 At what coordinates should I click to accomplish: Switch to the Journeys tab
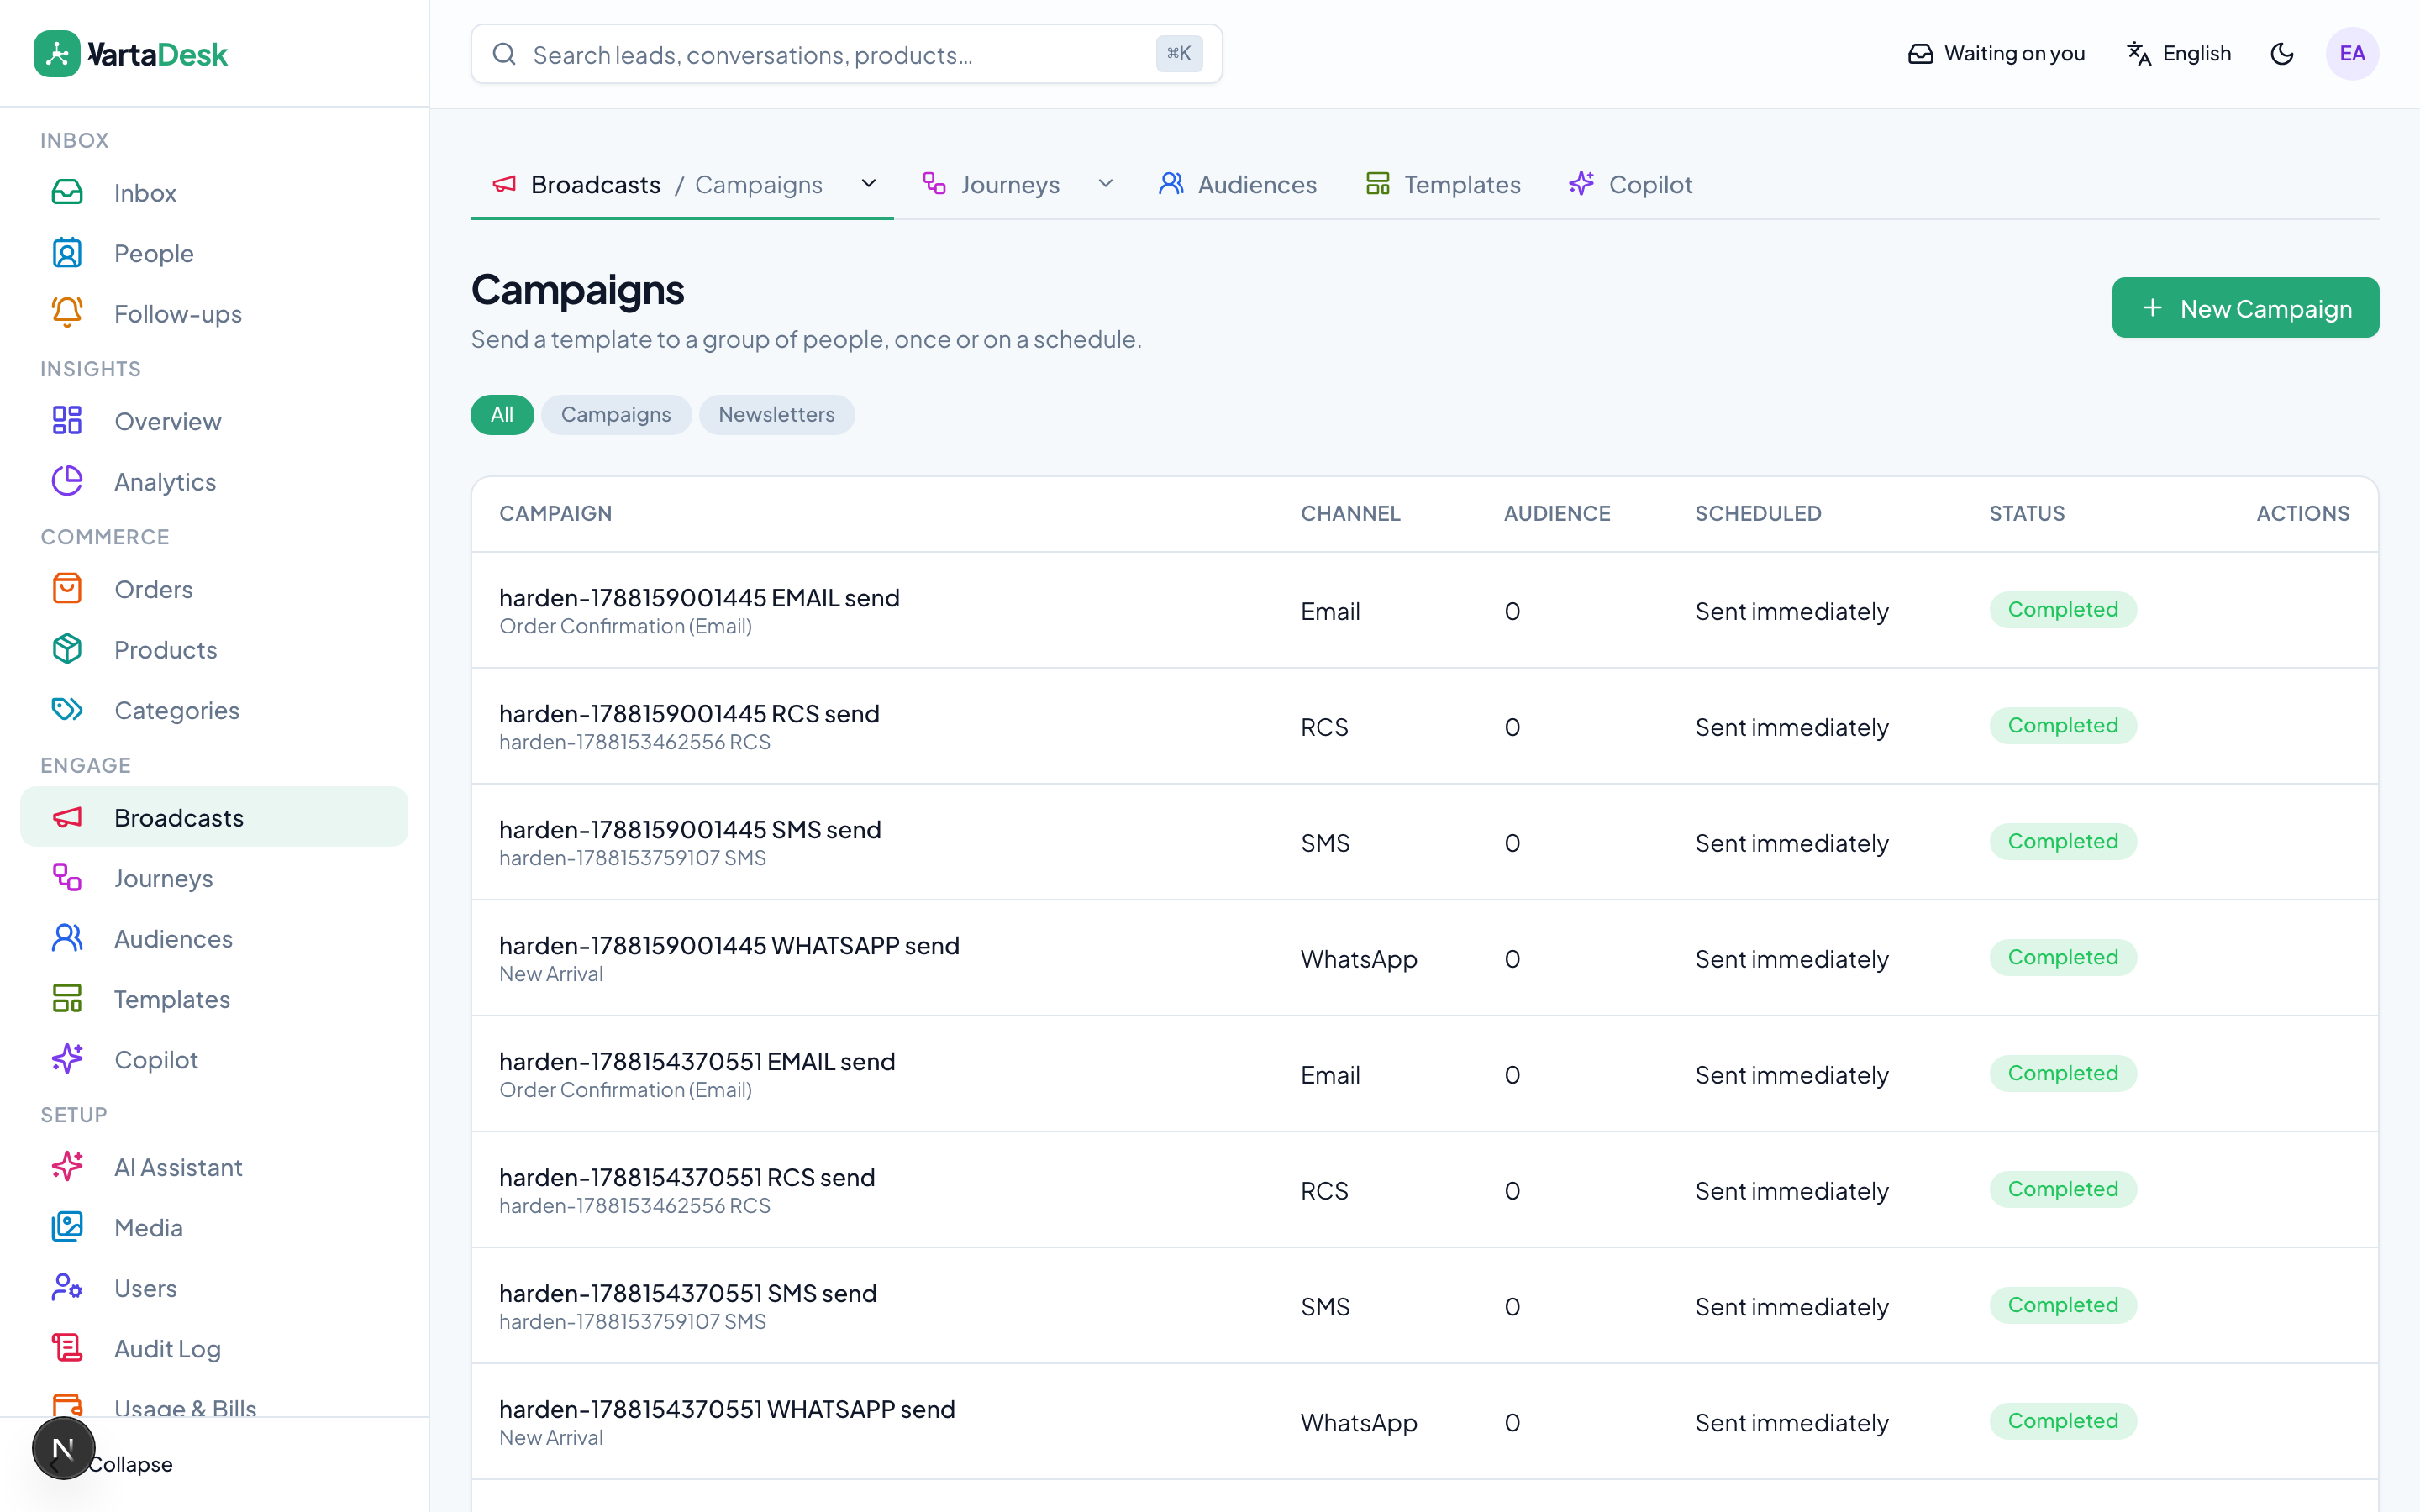tap(990, 184)
